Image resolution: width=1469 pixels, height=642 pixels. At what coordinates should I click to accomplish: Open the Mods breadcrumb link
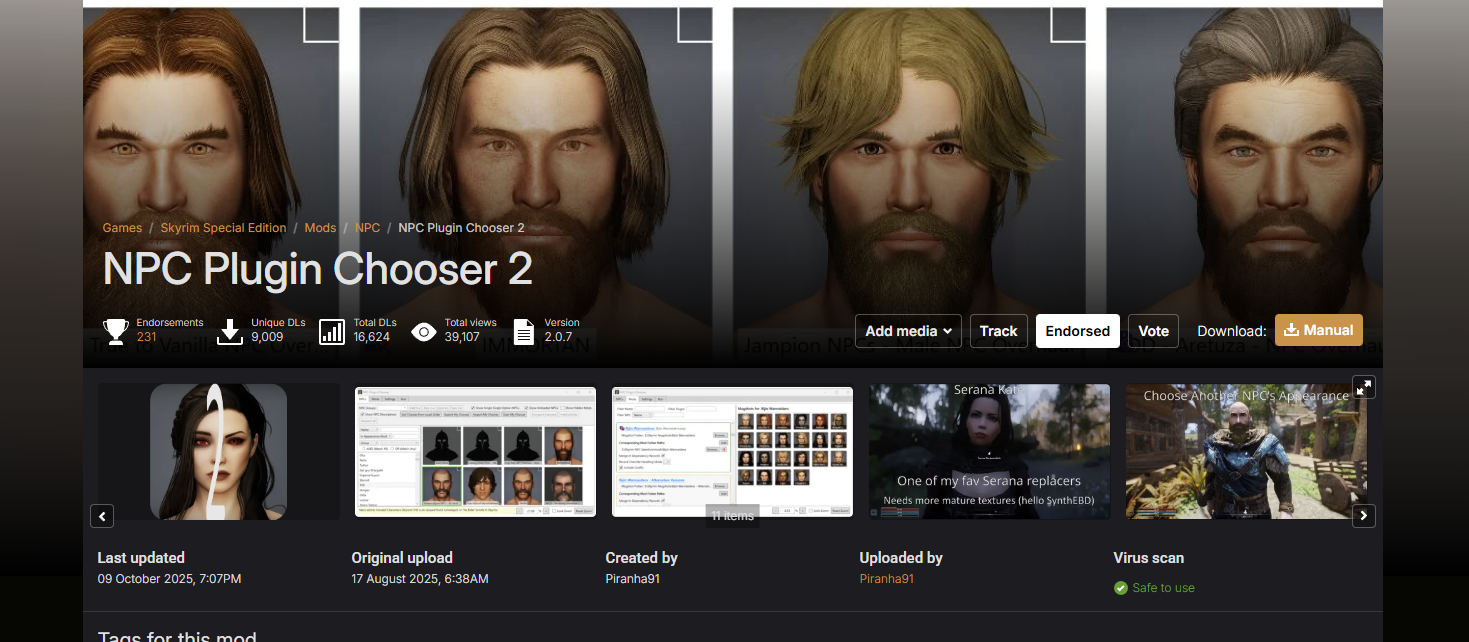coord(320,228)
